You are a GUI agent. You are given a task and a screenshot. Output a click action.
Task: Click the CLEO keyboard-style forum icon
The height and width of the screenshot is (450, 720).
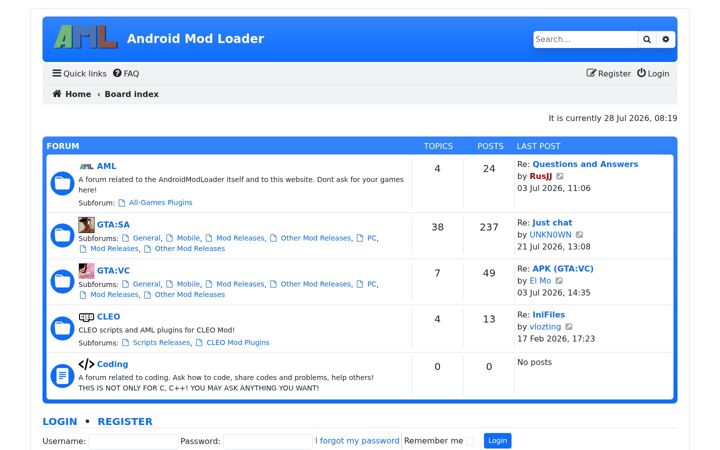coord(86,317)
